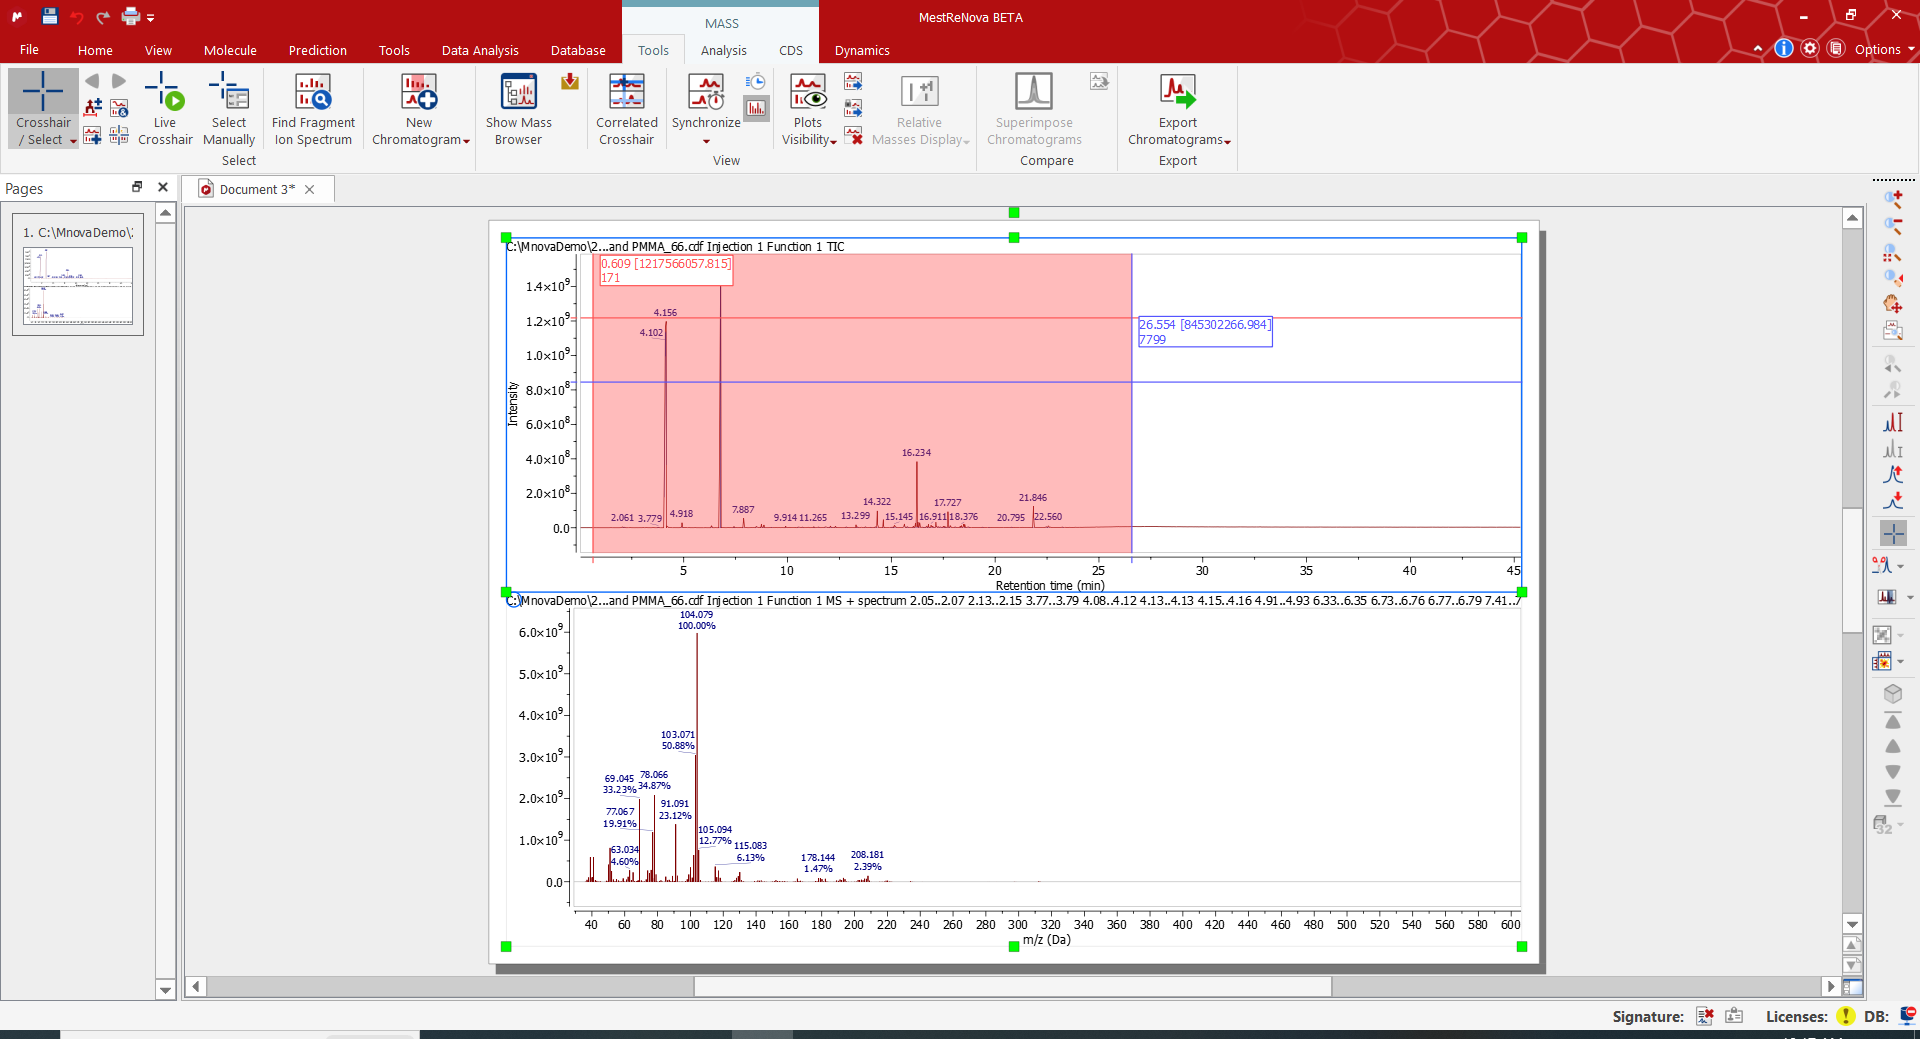Screen dimensions: 1920x1039
Task: Expand the Options dropdown menu
Action: 1883,49
